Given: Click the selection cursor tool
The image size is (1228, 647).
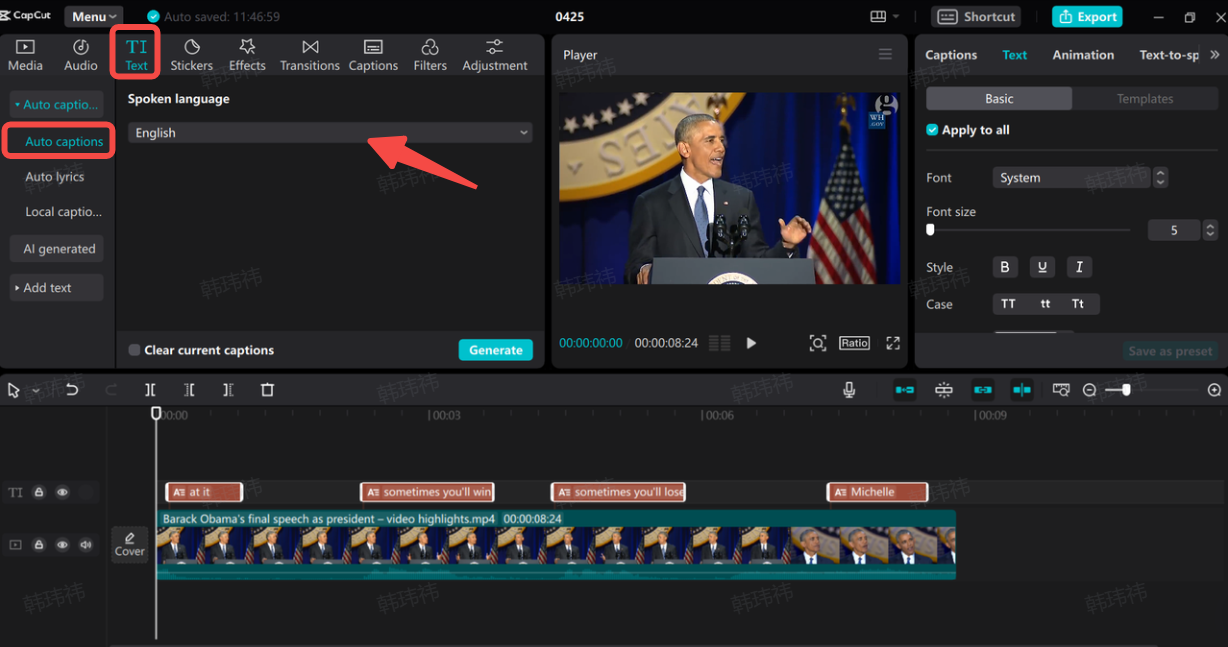Looking at the screenshot, I should (14, 390).
